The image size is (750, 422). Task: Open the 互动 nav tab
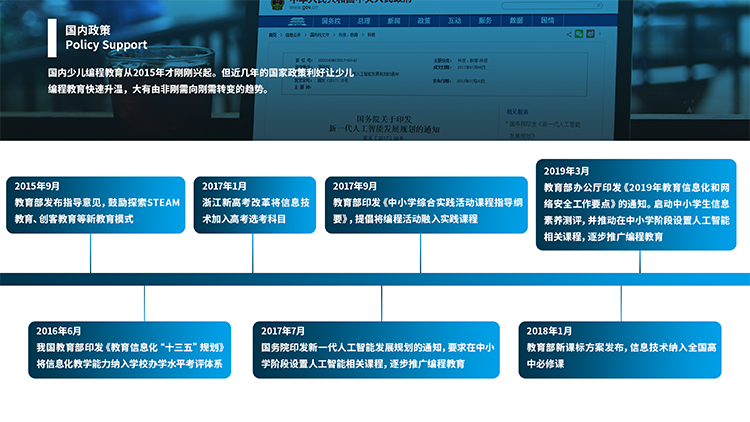click(454, 21)
